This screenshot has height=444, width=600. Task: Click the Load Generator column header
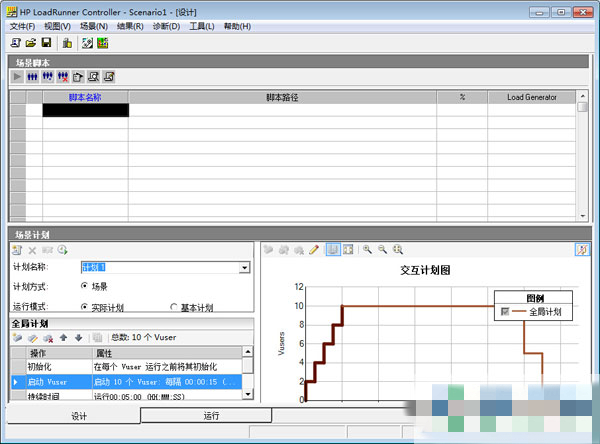tap(532, 97)
